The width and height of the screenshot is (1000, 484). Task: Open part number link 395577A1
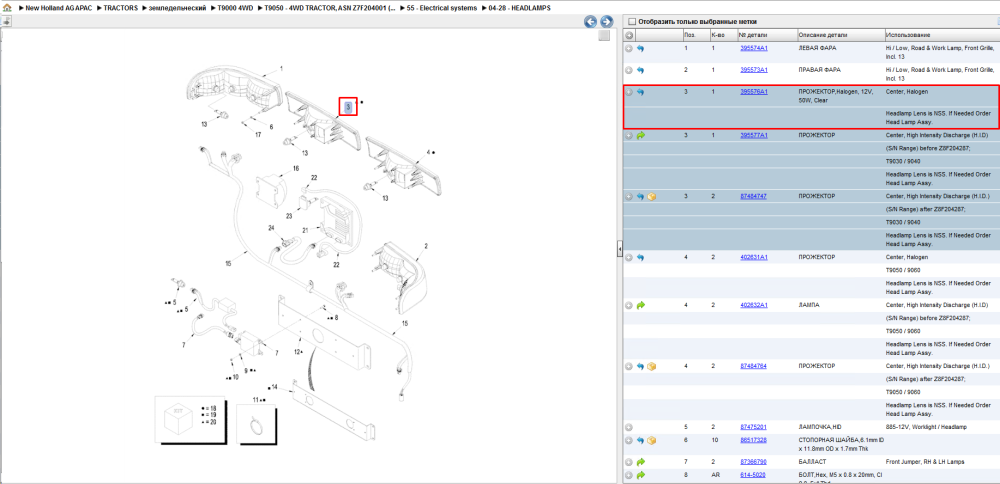[x=754, y=135]
